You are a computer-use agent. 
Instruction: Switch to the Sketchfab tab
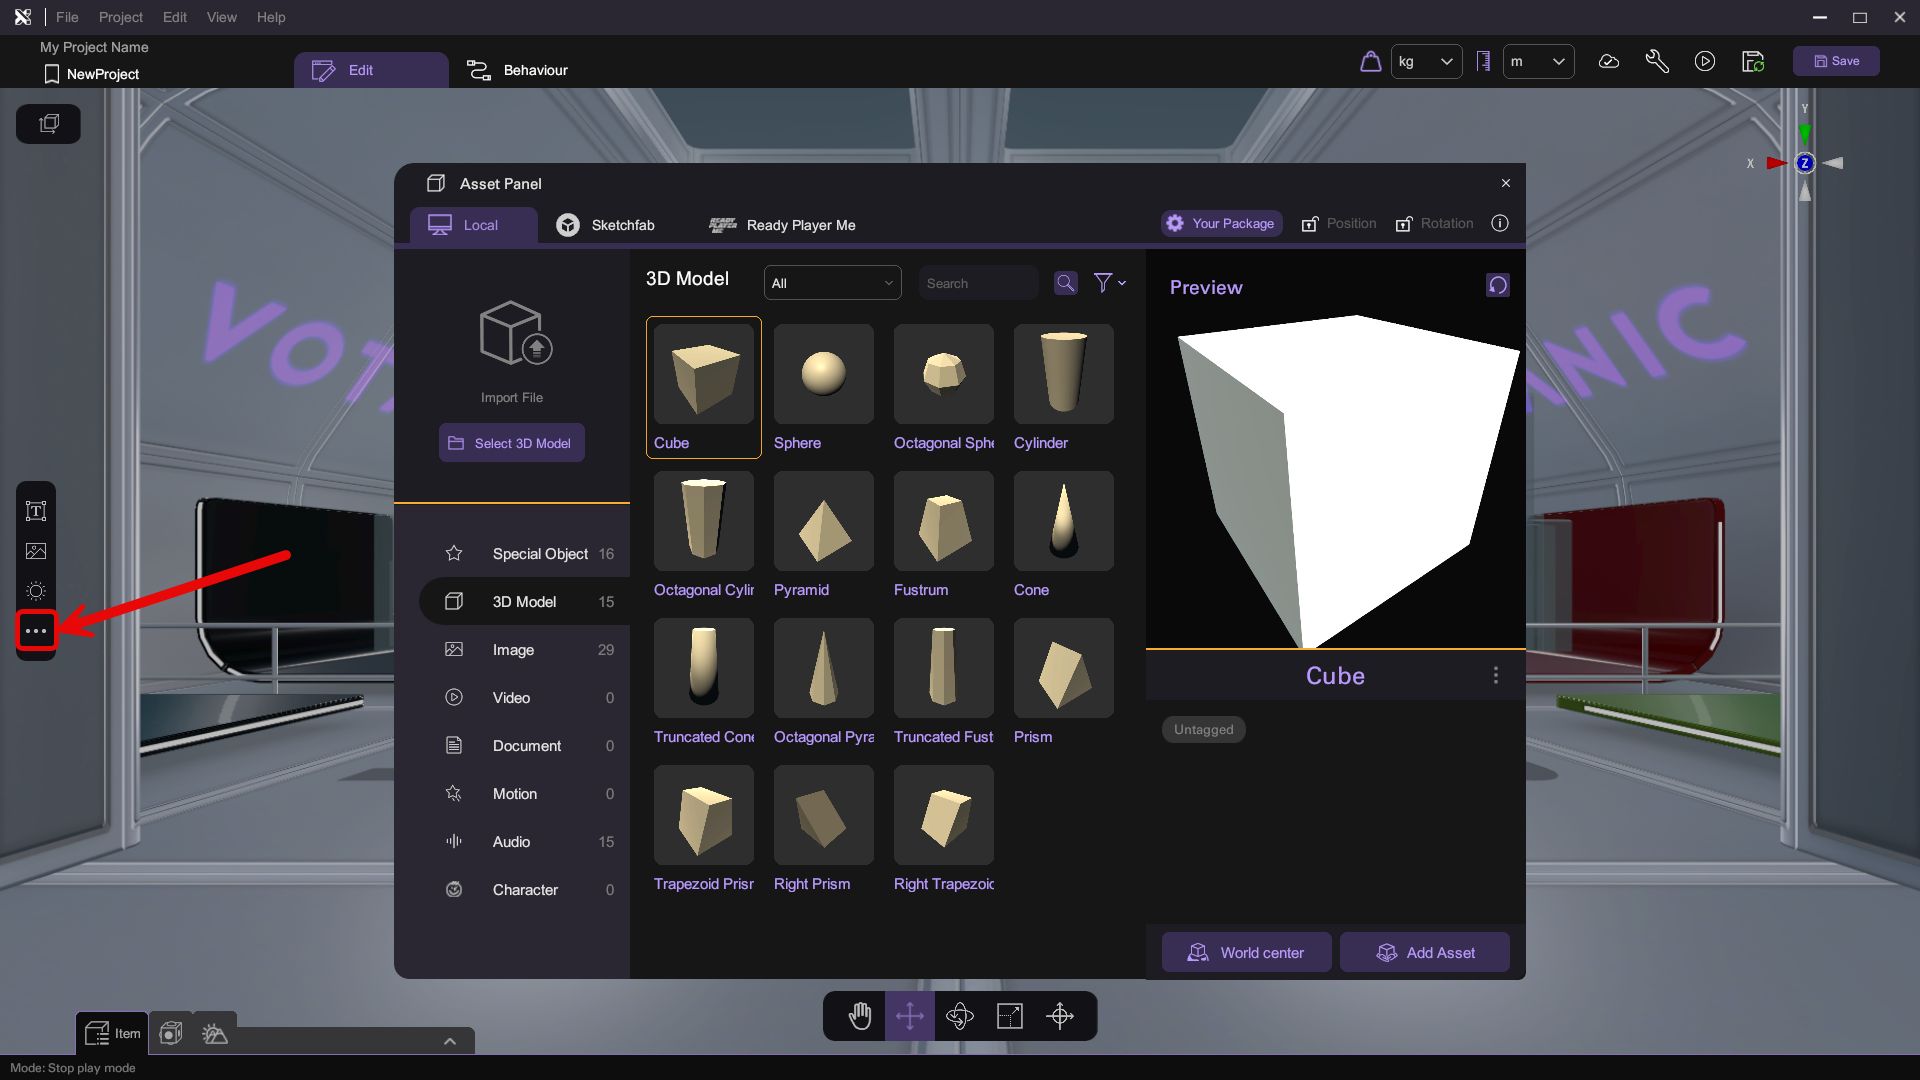pyautogui.click(x=606, y=225)
